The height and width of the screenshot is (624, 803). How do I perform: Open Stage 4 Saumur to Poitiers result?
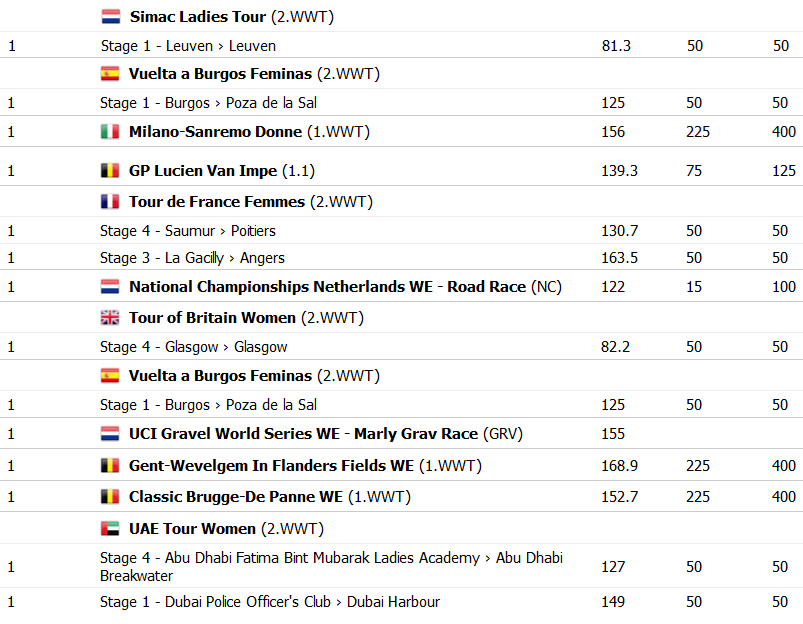click(x=187, y=231)
